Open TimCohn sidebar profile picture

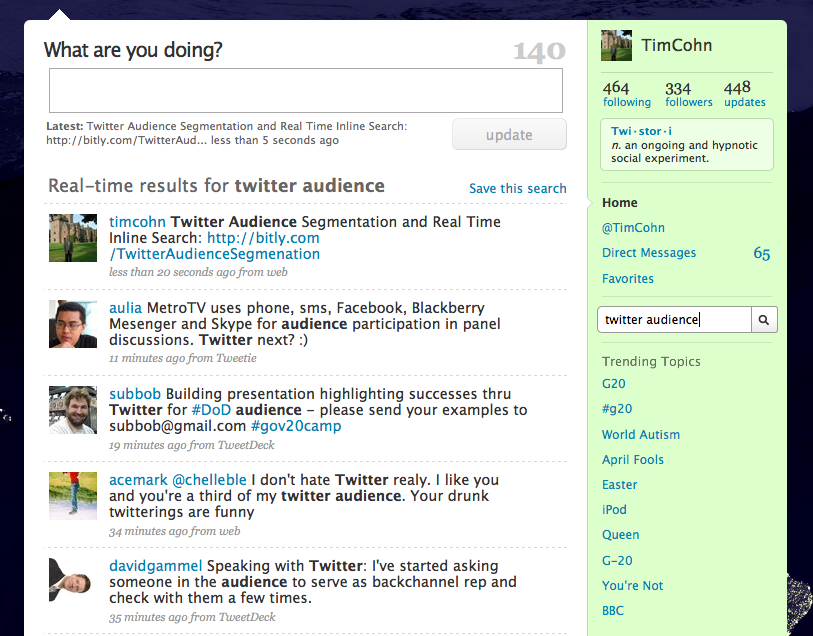pyautogui.click(x=617, y=46)
